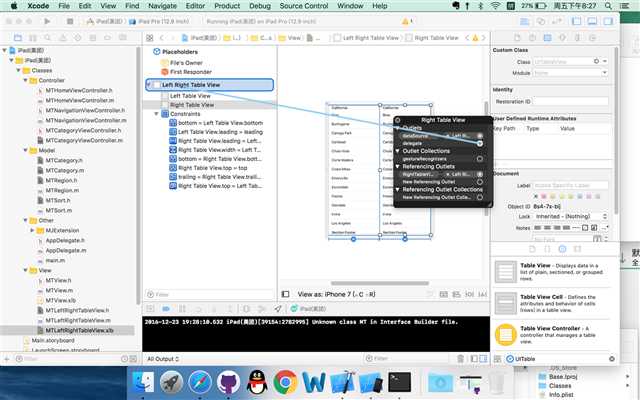640x400 pixels.
Task: Click New Referencing Outlet Collection circle
Action: click(x=480, y=197)
